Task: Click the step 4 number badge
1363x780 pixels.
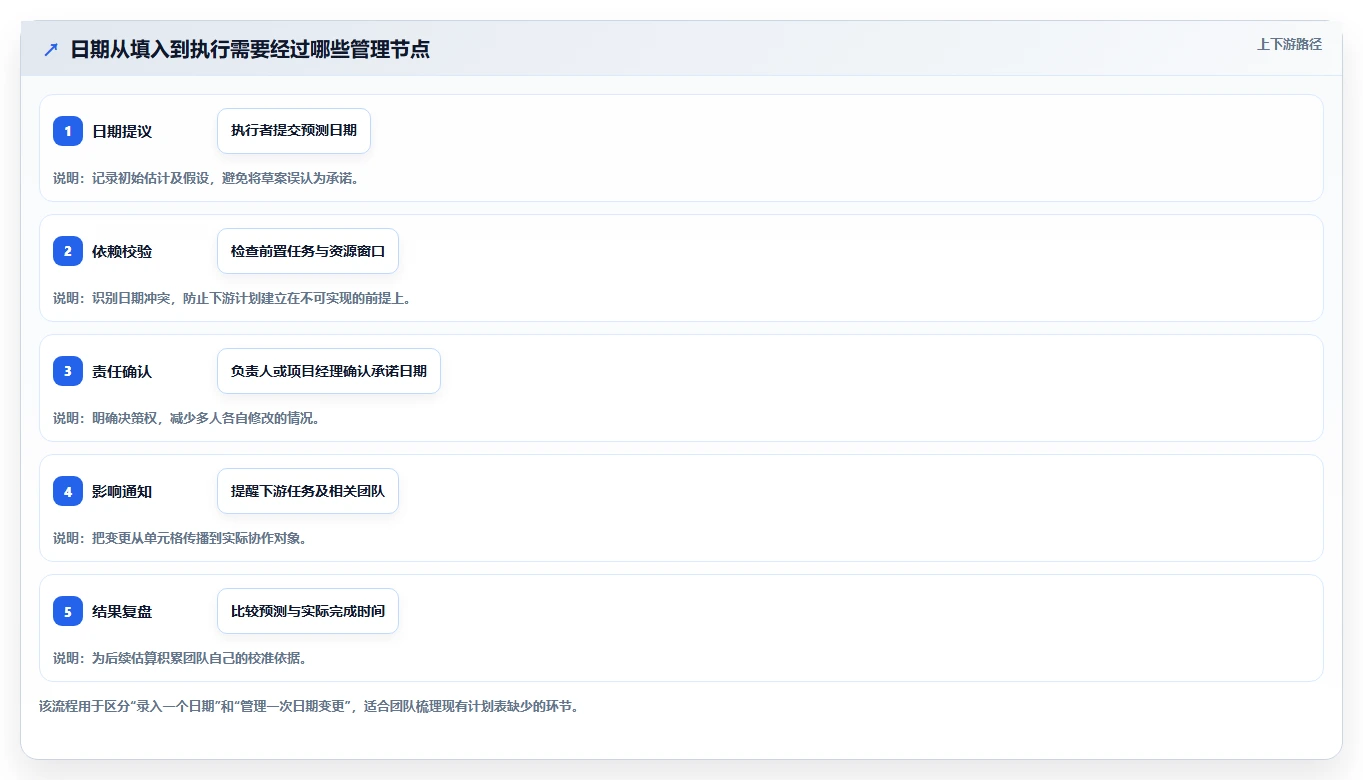Action: 68,491
